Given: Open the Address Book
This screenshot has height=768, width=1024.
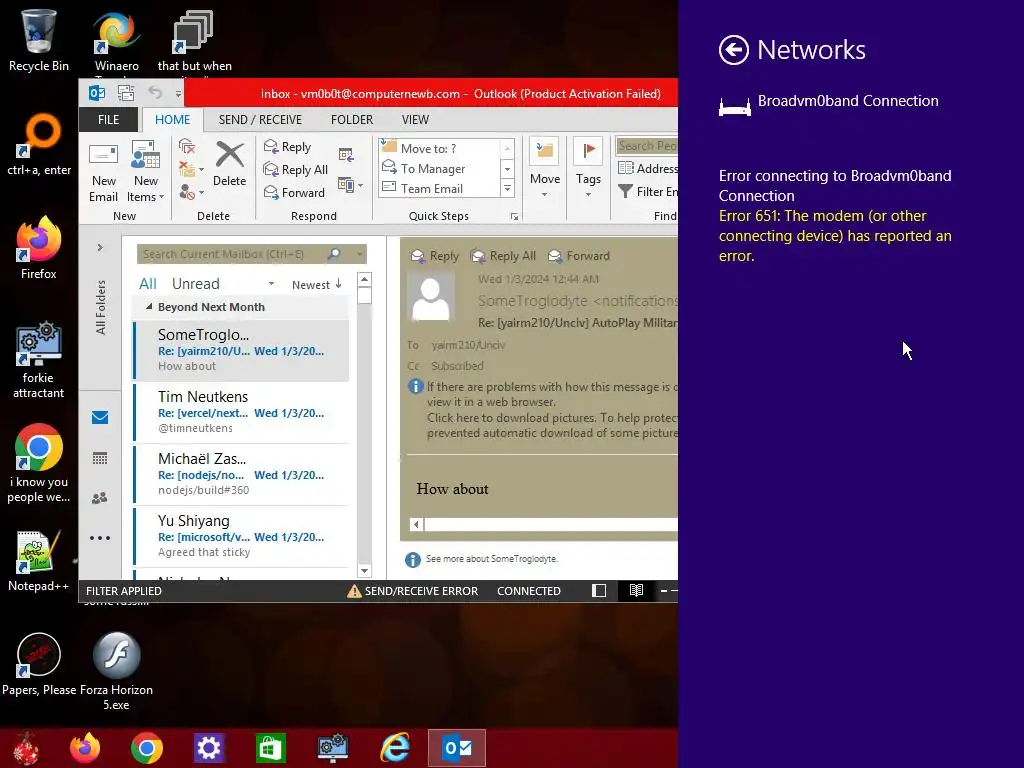Looking at the screenshot, I should click(648, 168).
